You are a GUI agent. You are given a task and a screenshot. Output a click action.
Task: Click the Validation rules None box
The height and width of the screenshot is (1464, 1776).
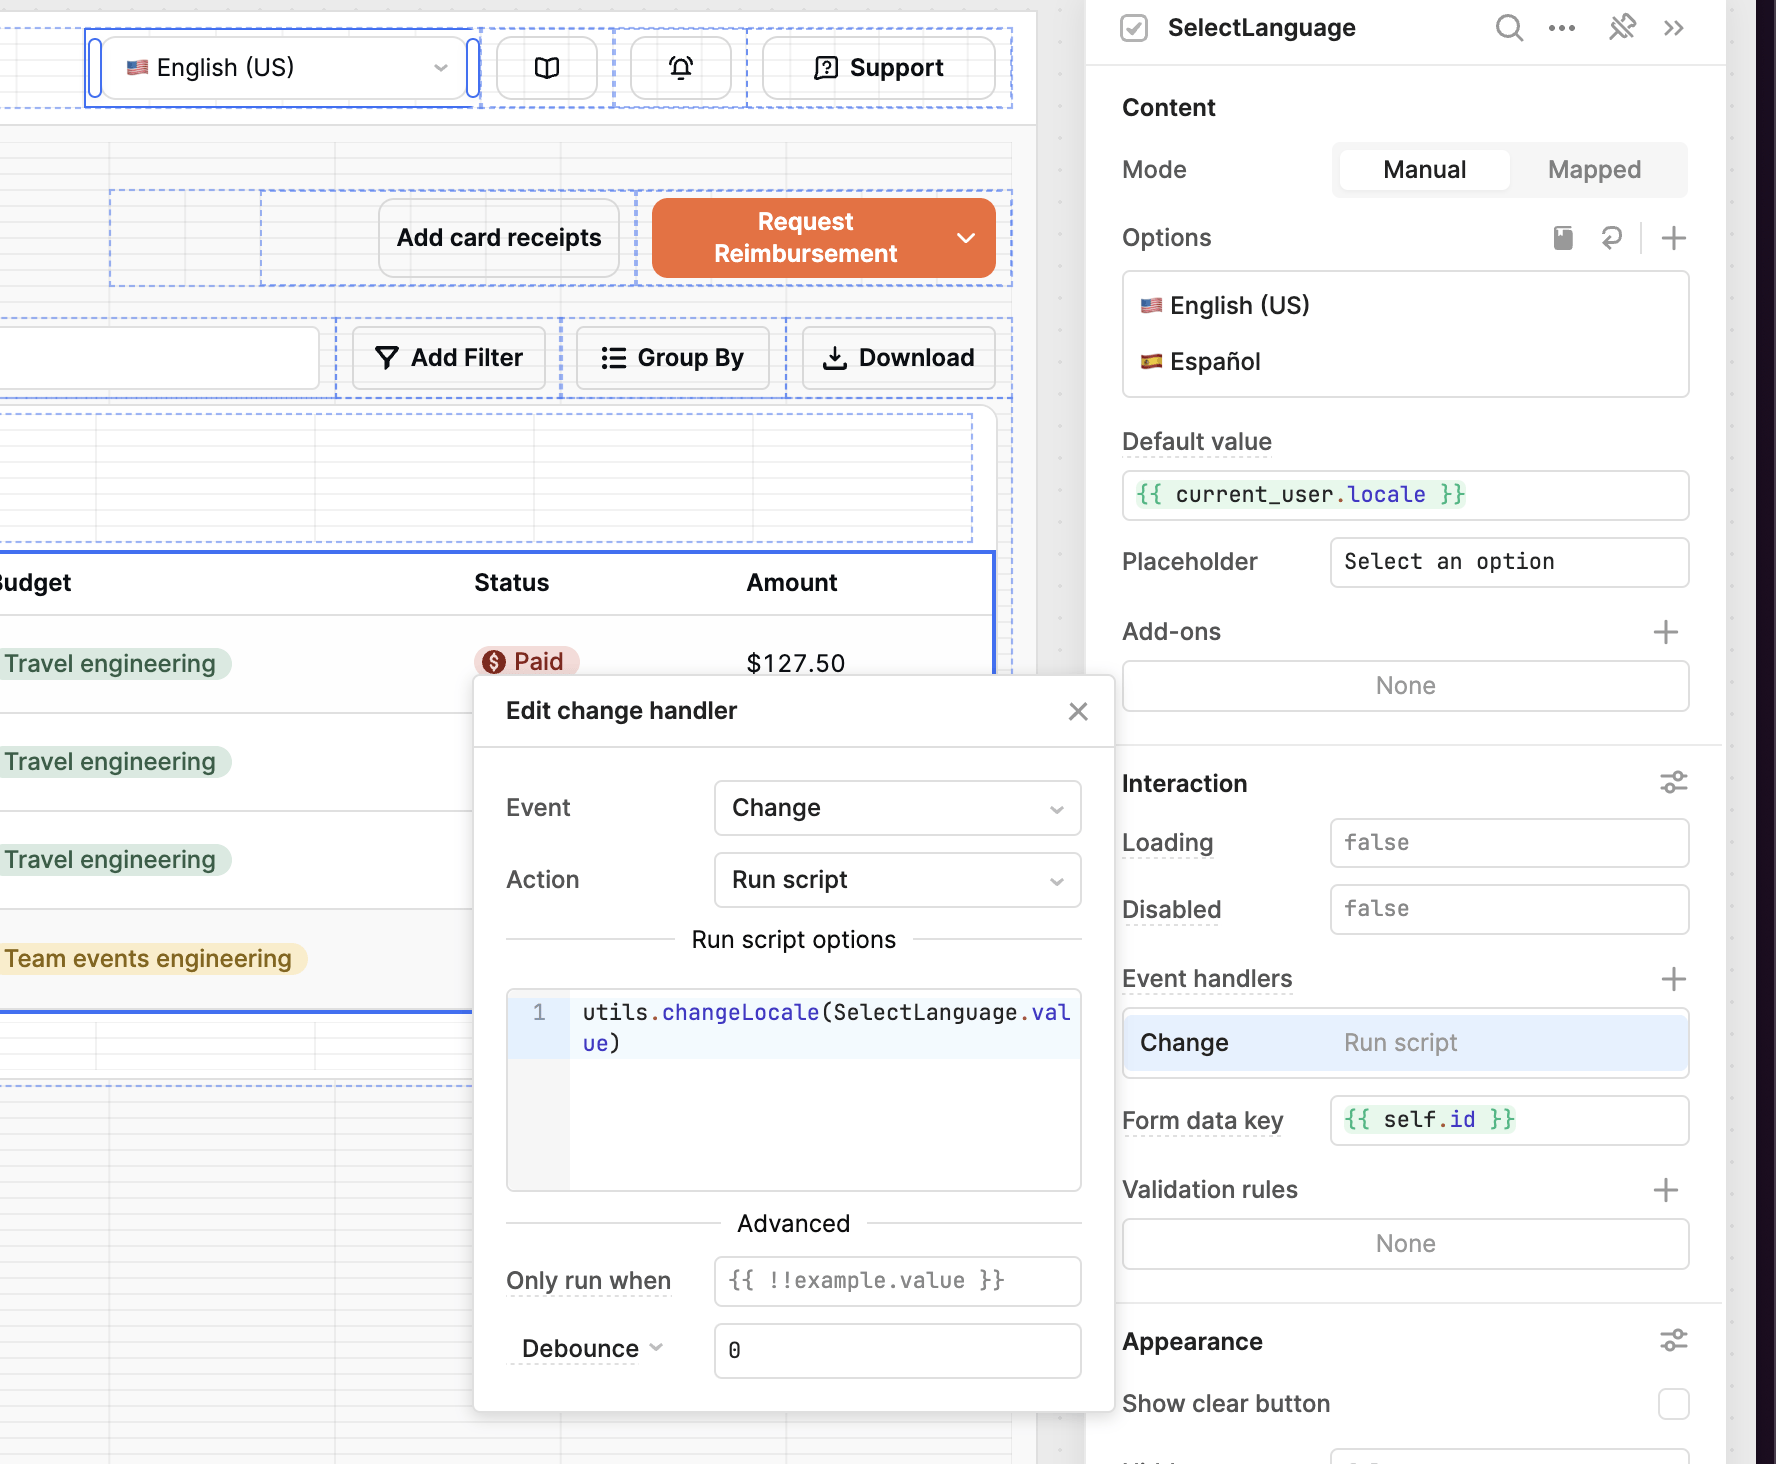tap(1405, 1244)
